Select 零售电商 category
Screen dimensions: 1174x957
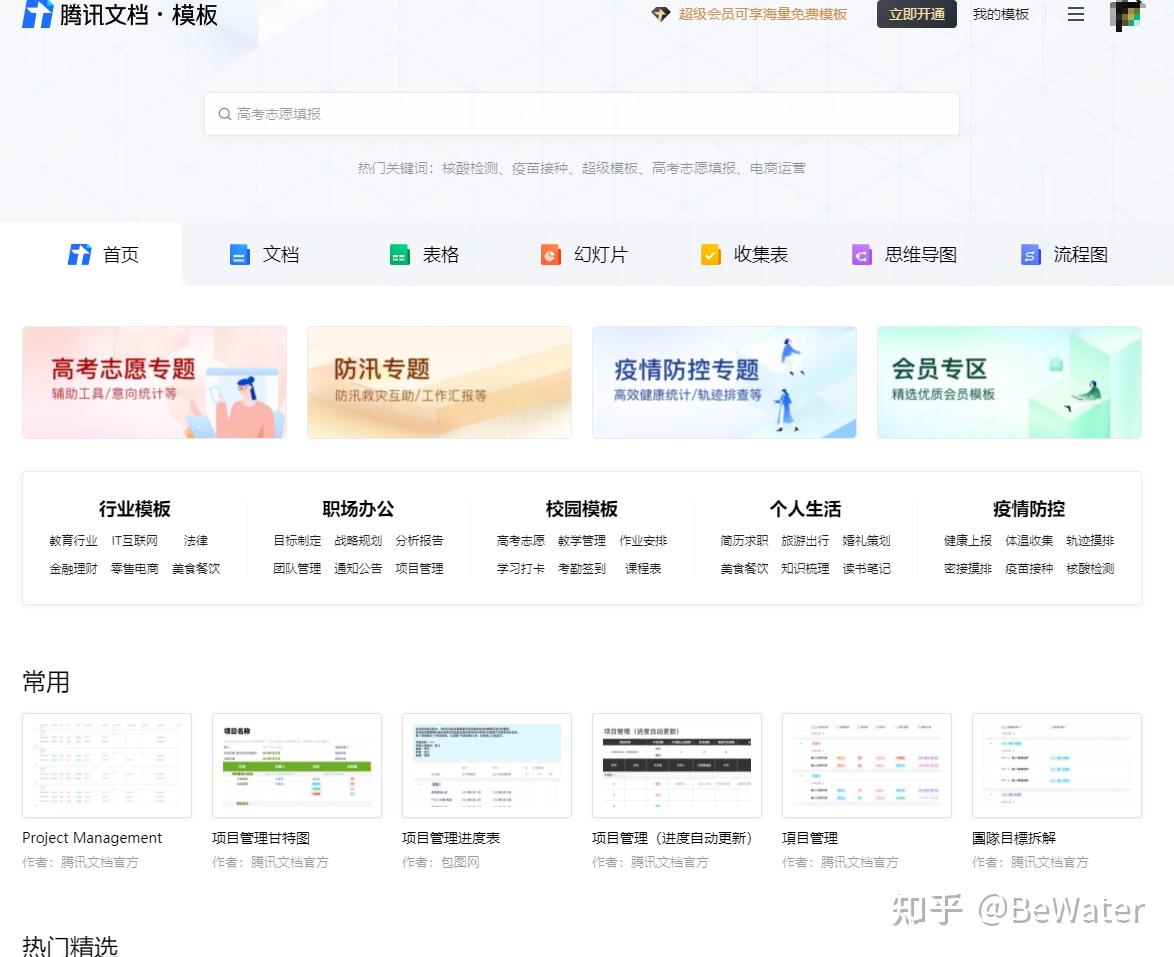click(x=135, y=569)
